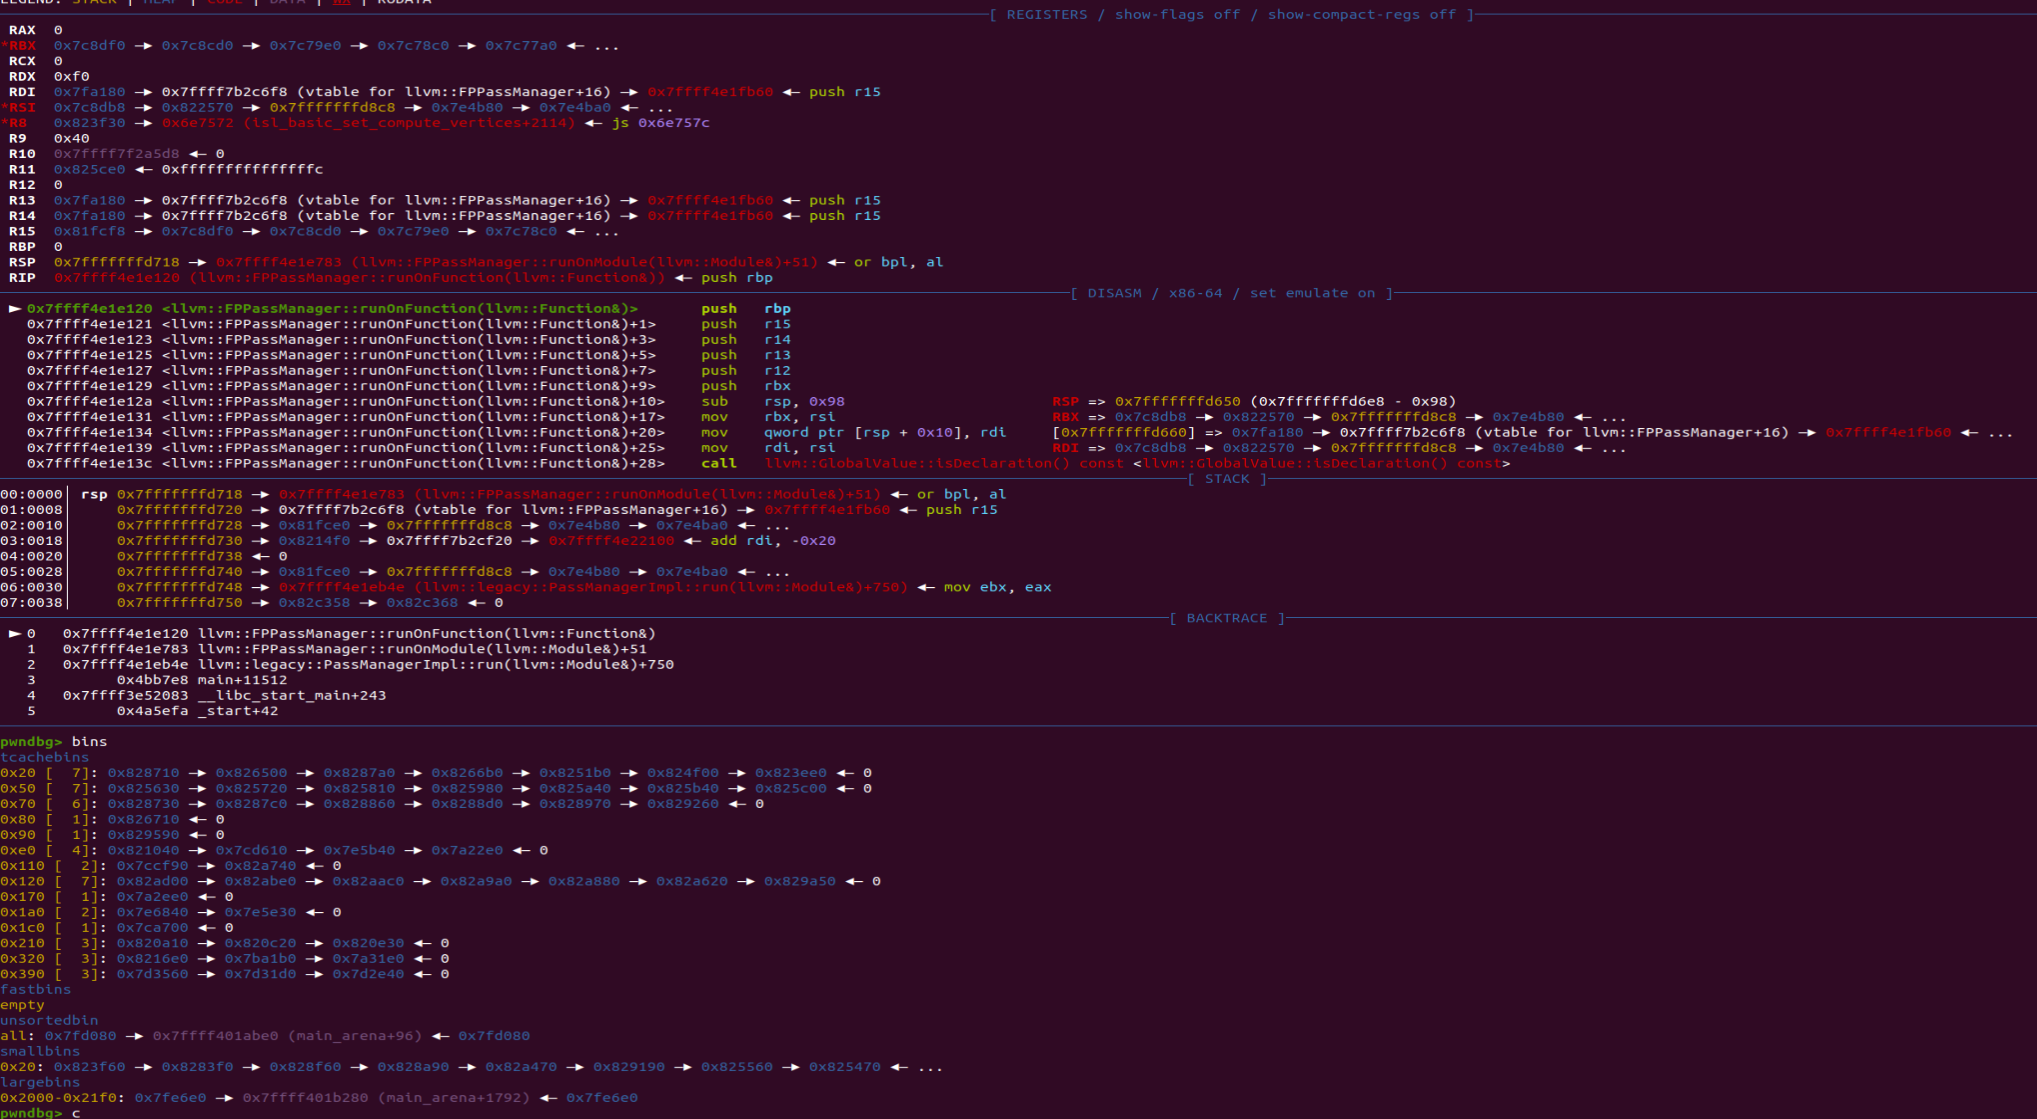The width and height of the screenshot is (2037, 1119).
Task: Click the R13 register label
Action: [x=22, y=201]
